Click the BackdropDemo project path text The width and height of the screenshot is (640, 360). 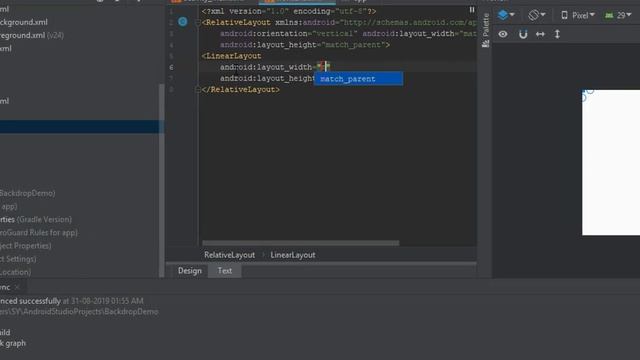pos(79,312)
